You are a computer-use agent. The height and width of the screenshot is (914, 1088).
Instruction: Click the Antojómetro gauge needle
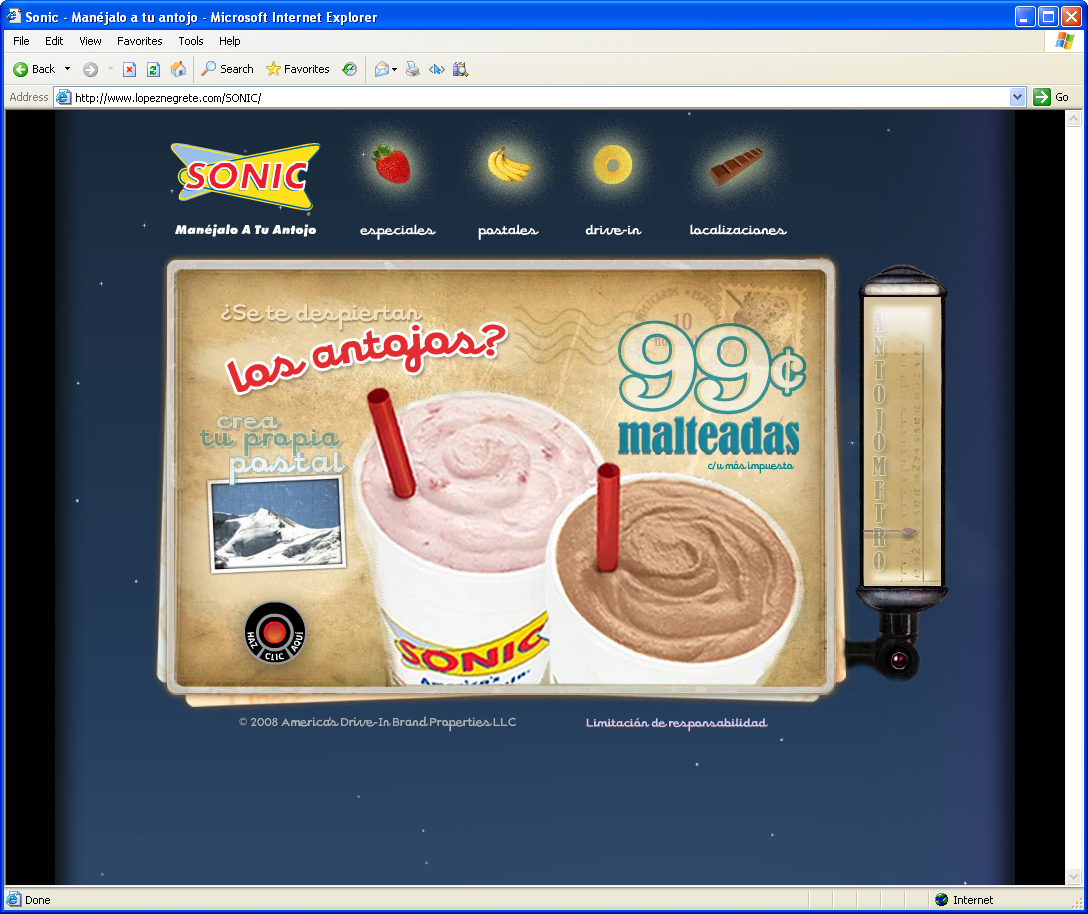907,533
